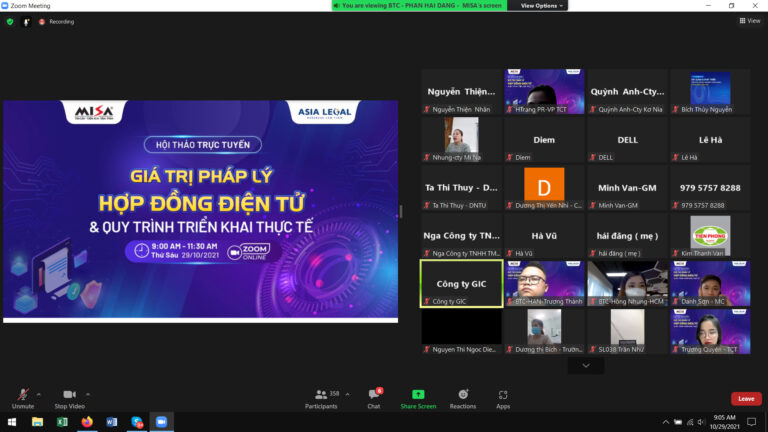
Task: Click the green encryption shield icon
Action: tap(10, 21)
